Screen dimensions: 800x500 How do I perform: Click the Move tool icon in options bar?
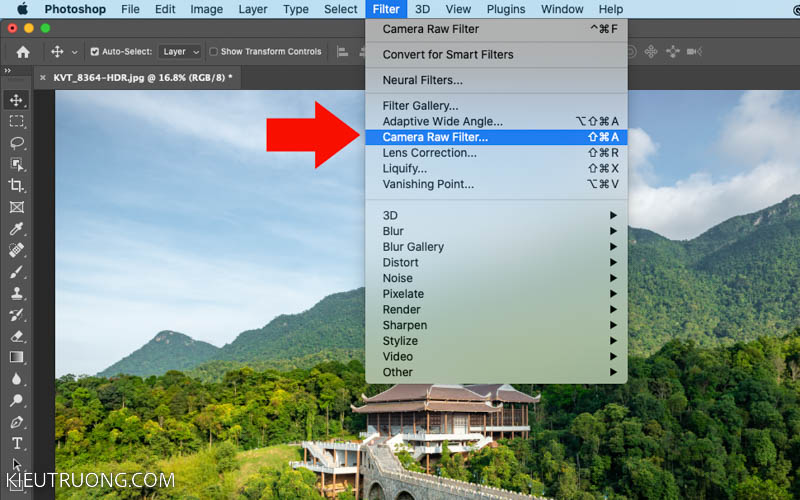(57, 52)
